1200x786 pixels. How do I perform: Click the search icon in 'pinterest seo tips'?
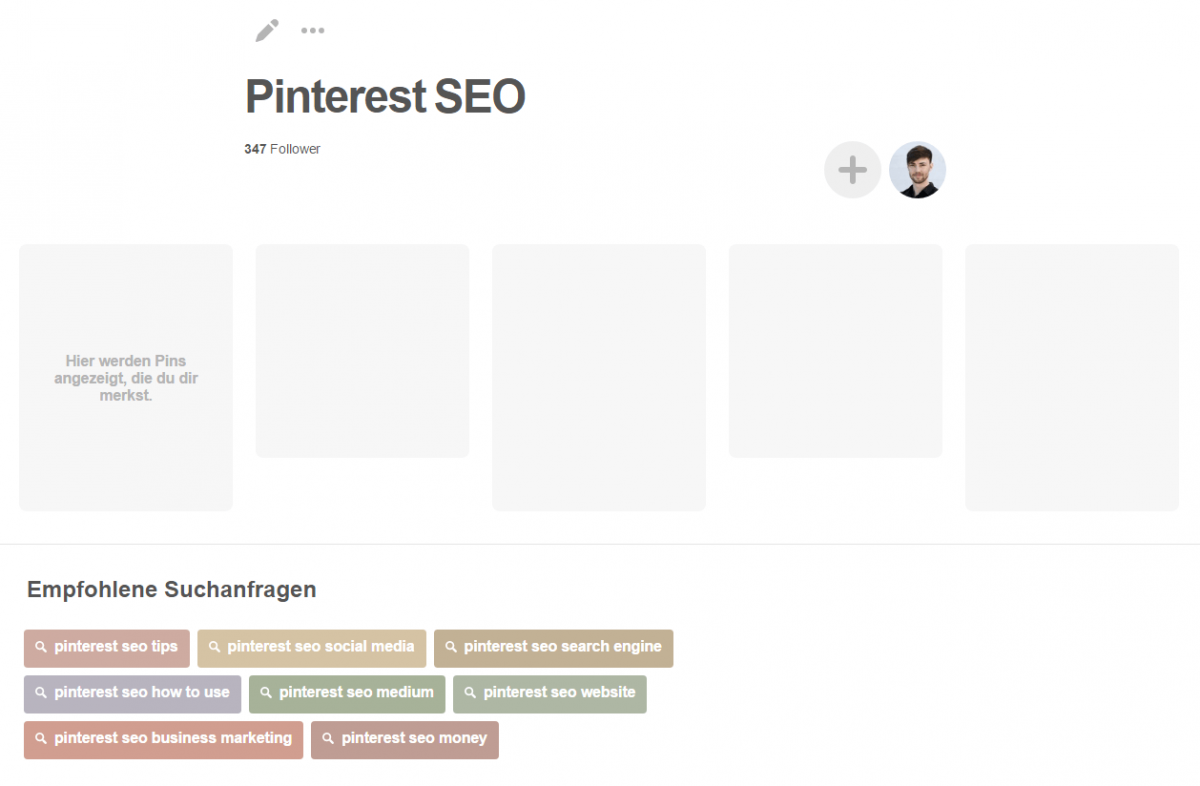(x=41, y=647)
